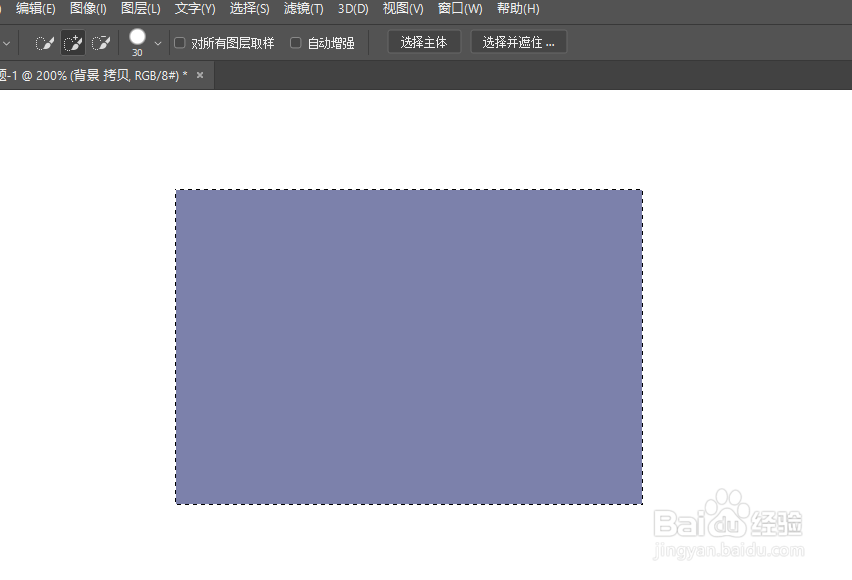This screenshot has width=852, height=580.
Task: Open the 编辑(E) menu
Action: coord(36,9)
